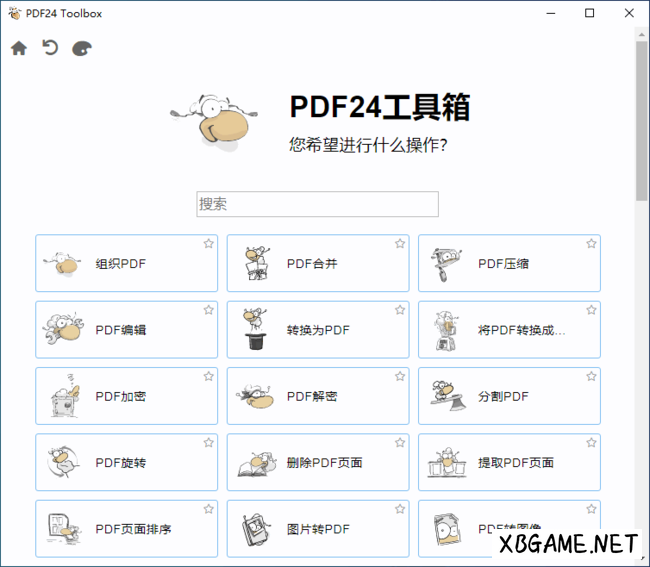Open the PDF加密 tool
The height and width of the screenshot is (567, 650).
pyautogui.click(x=126, y=396)
